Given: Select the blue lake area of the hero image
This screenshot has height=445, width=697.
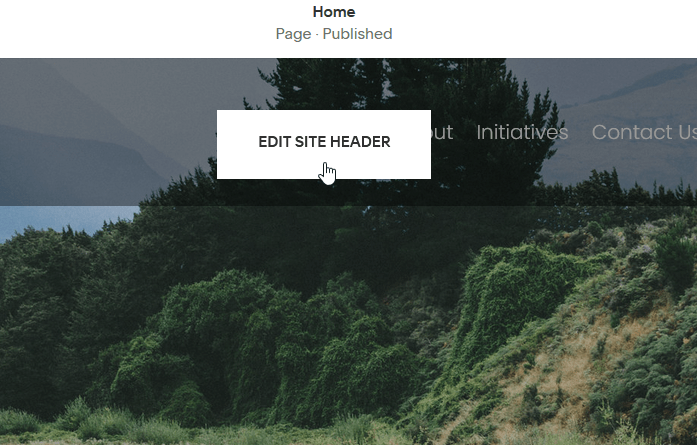Looking at the screenshot, I should [x=67, y=221].
